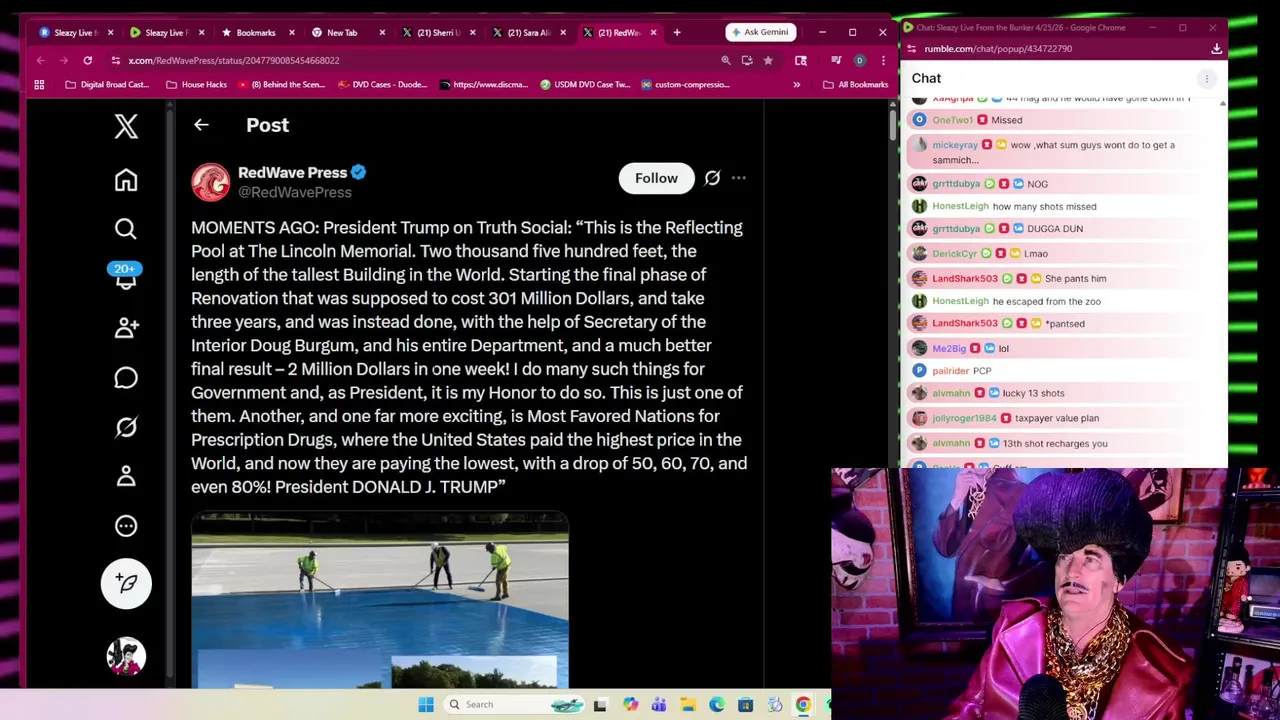Click Chrome's back navigation arrow

point(40,60)
